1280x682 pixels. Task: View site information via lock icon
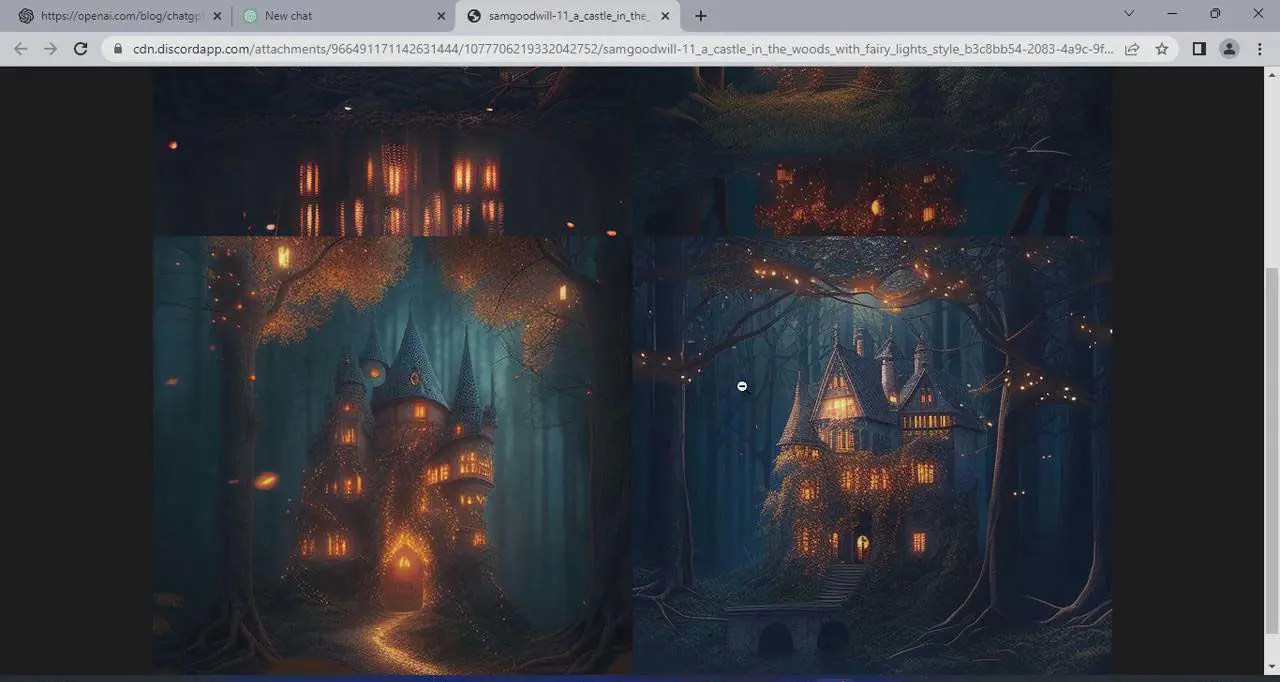coord(118,49)
